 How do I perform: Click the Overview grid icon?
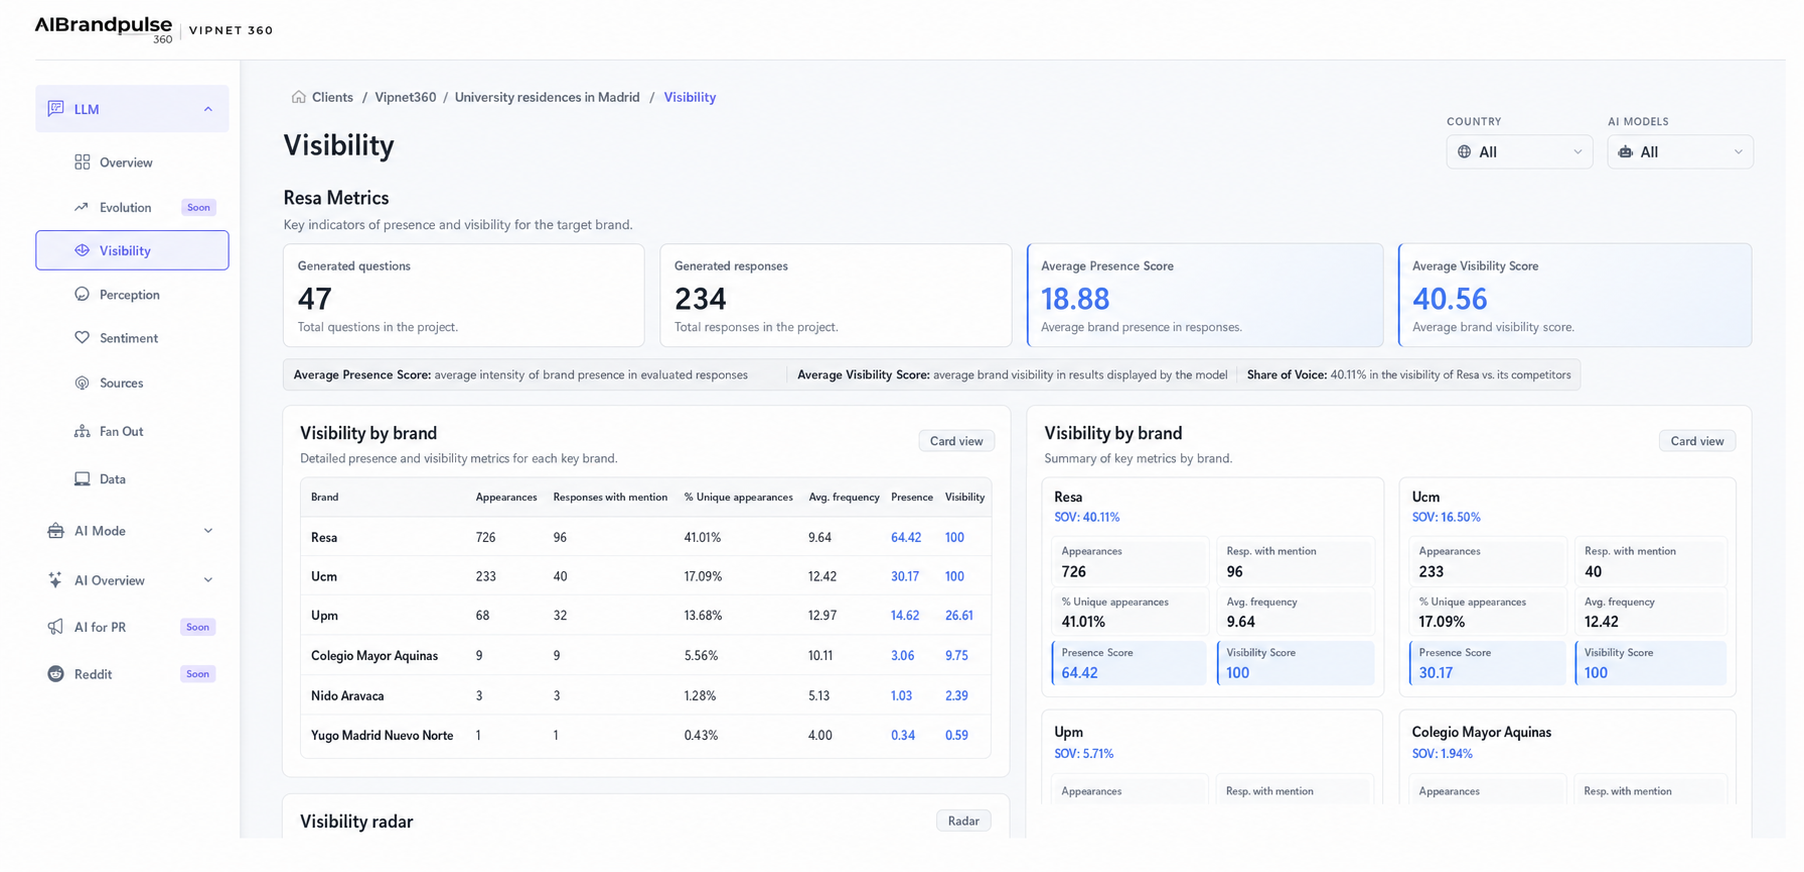(82, 162)
